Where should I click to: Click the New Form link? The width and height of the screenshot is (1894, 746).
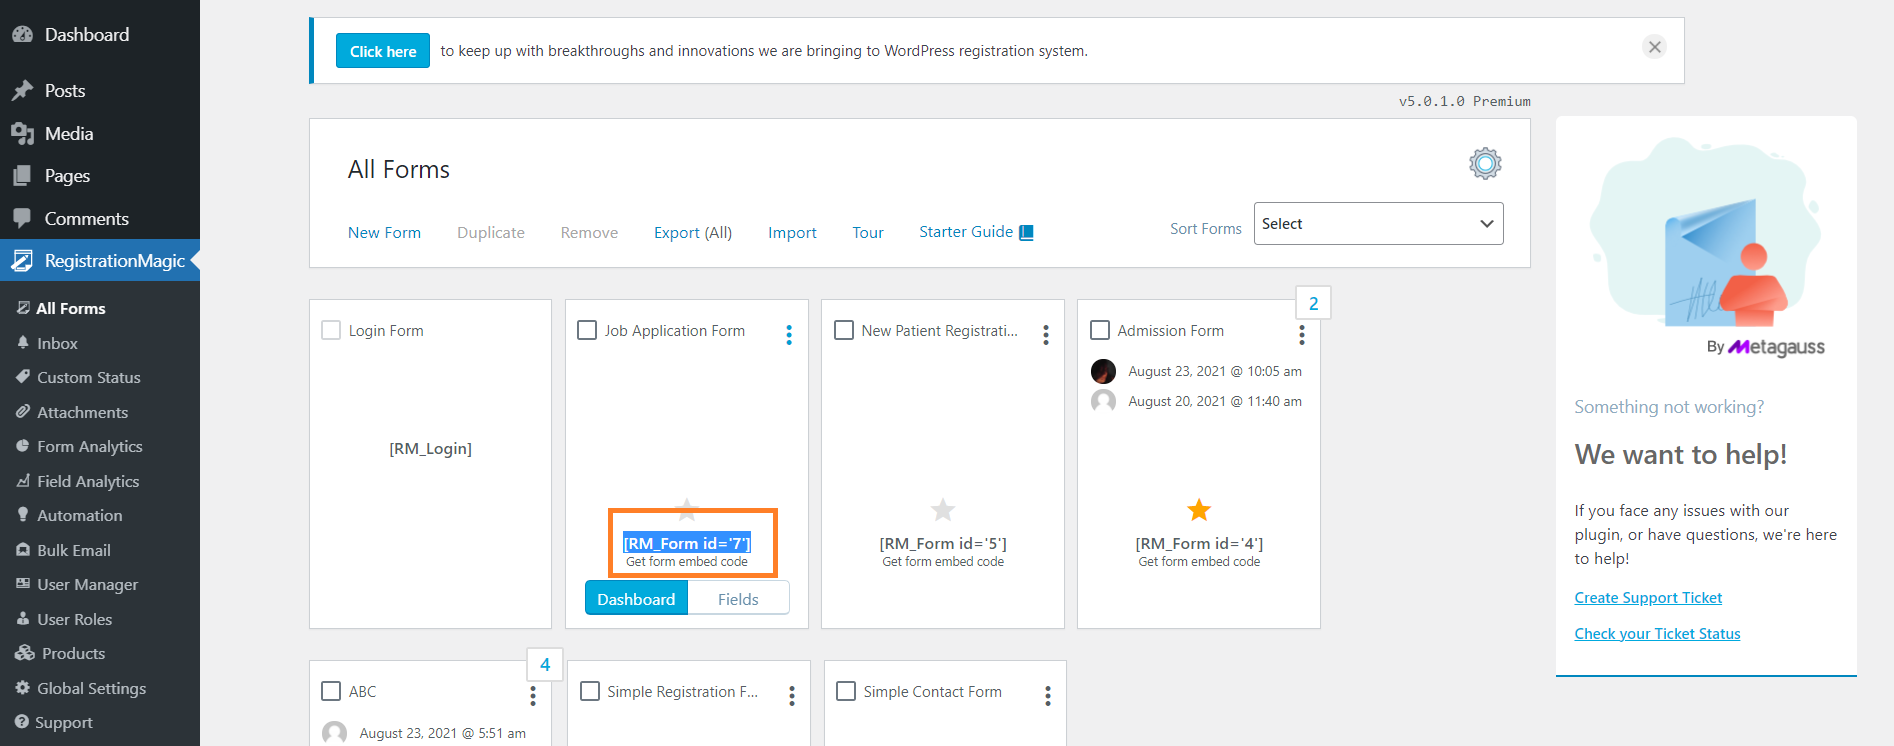pyautogui.click(x=384, y=233)
